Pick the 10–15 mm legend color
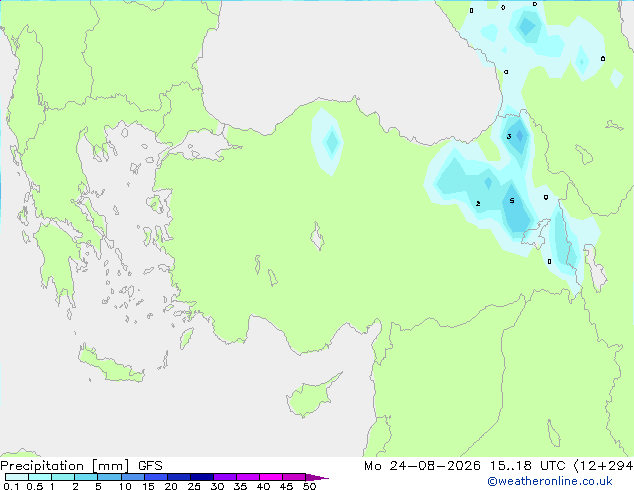The width and height of the screenshot is (634, 490). pyautogui.click(x=132, y=477)
